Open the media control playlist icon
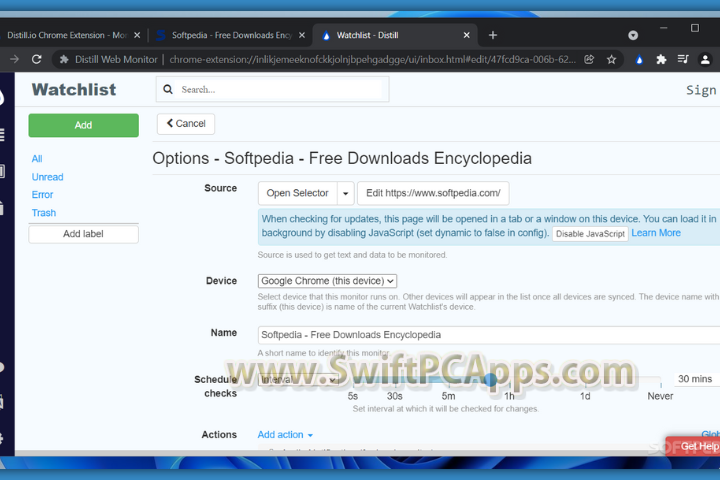The width and height of the screenshot is (720, 480). coord(683,59)
